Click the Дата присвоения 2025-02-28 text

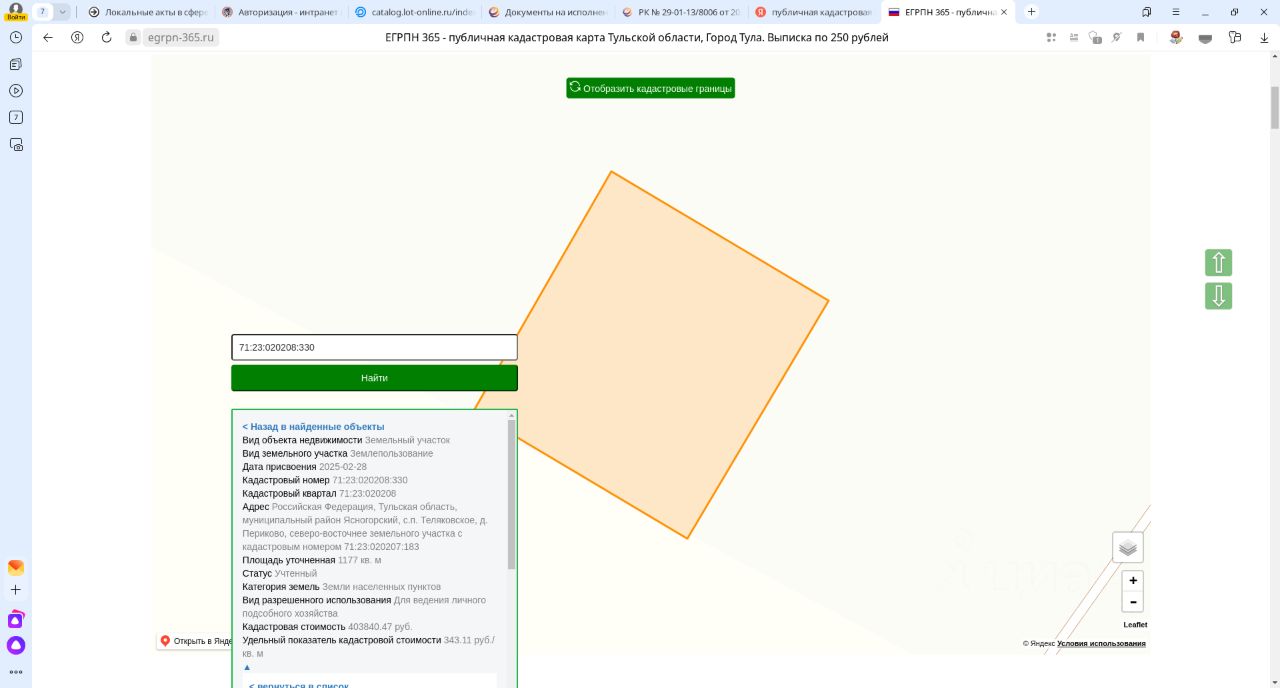tap(304, 466)
